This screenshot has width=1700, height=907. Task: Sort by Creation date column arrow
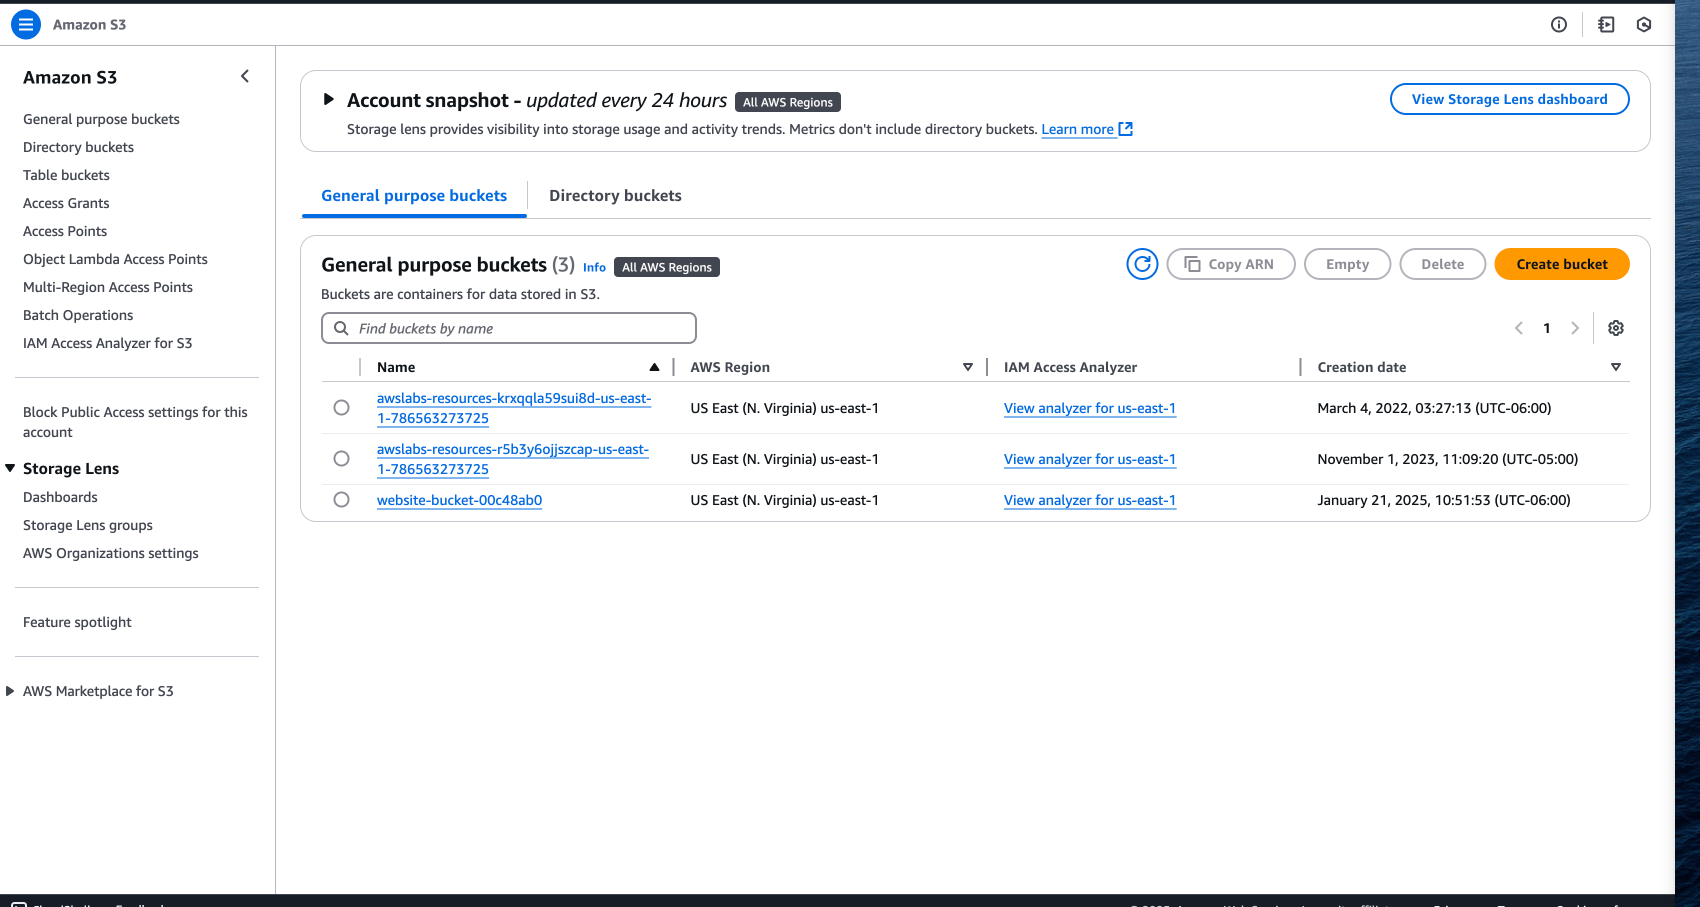[1616, 367]
